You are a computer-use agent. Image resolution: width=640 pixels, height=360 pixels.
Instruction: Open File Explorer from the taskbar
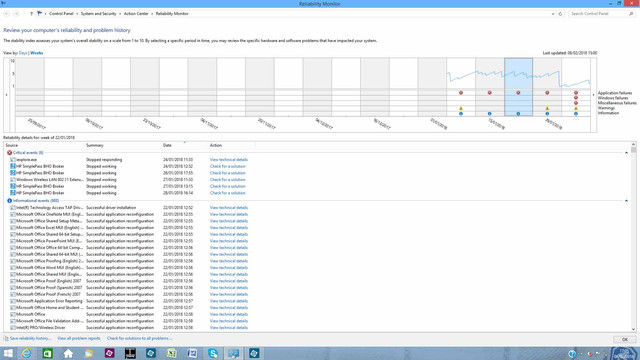(x=89, y=353)
